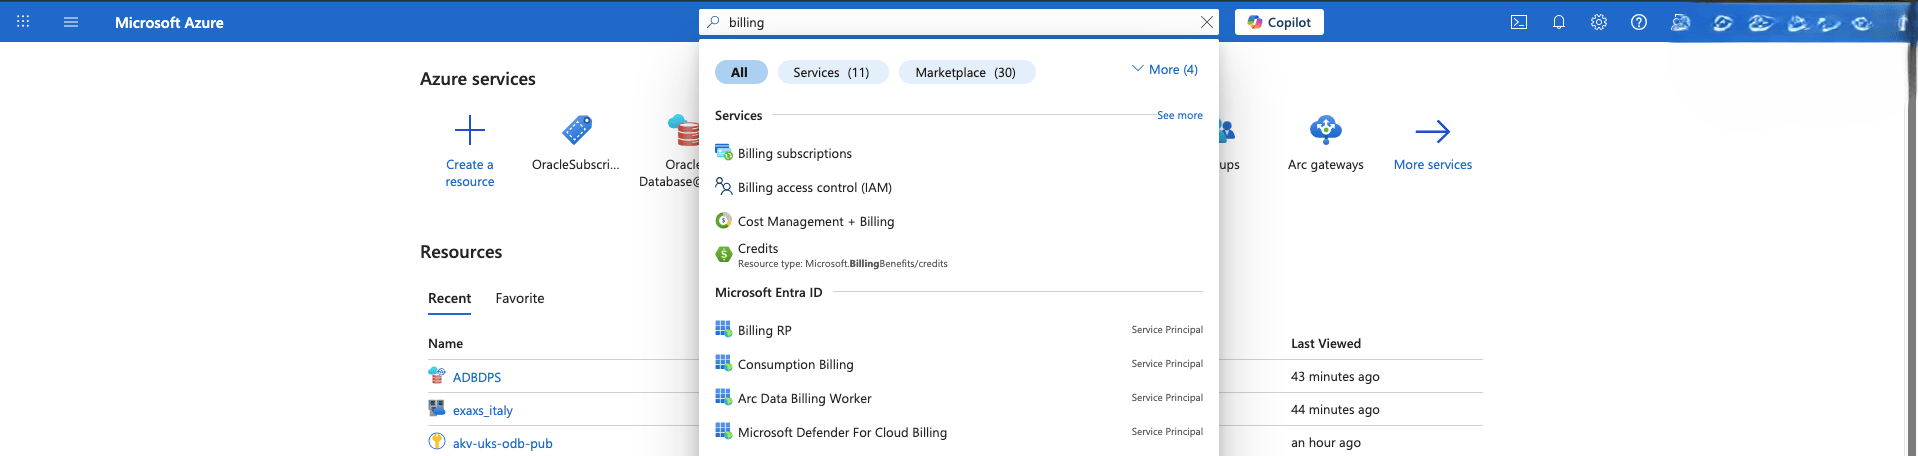Select the All filter pill
Screen dimensions: 1918x456
tap(740, 72)
